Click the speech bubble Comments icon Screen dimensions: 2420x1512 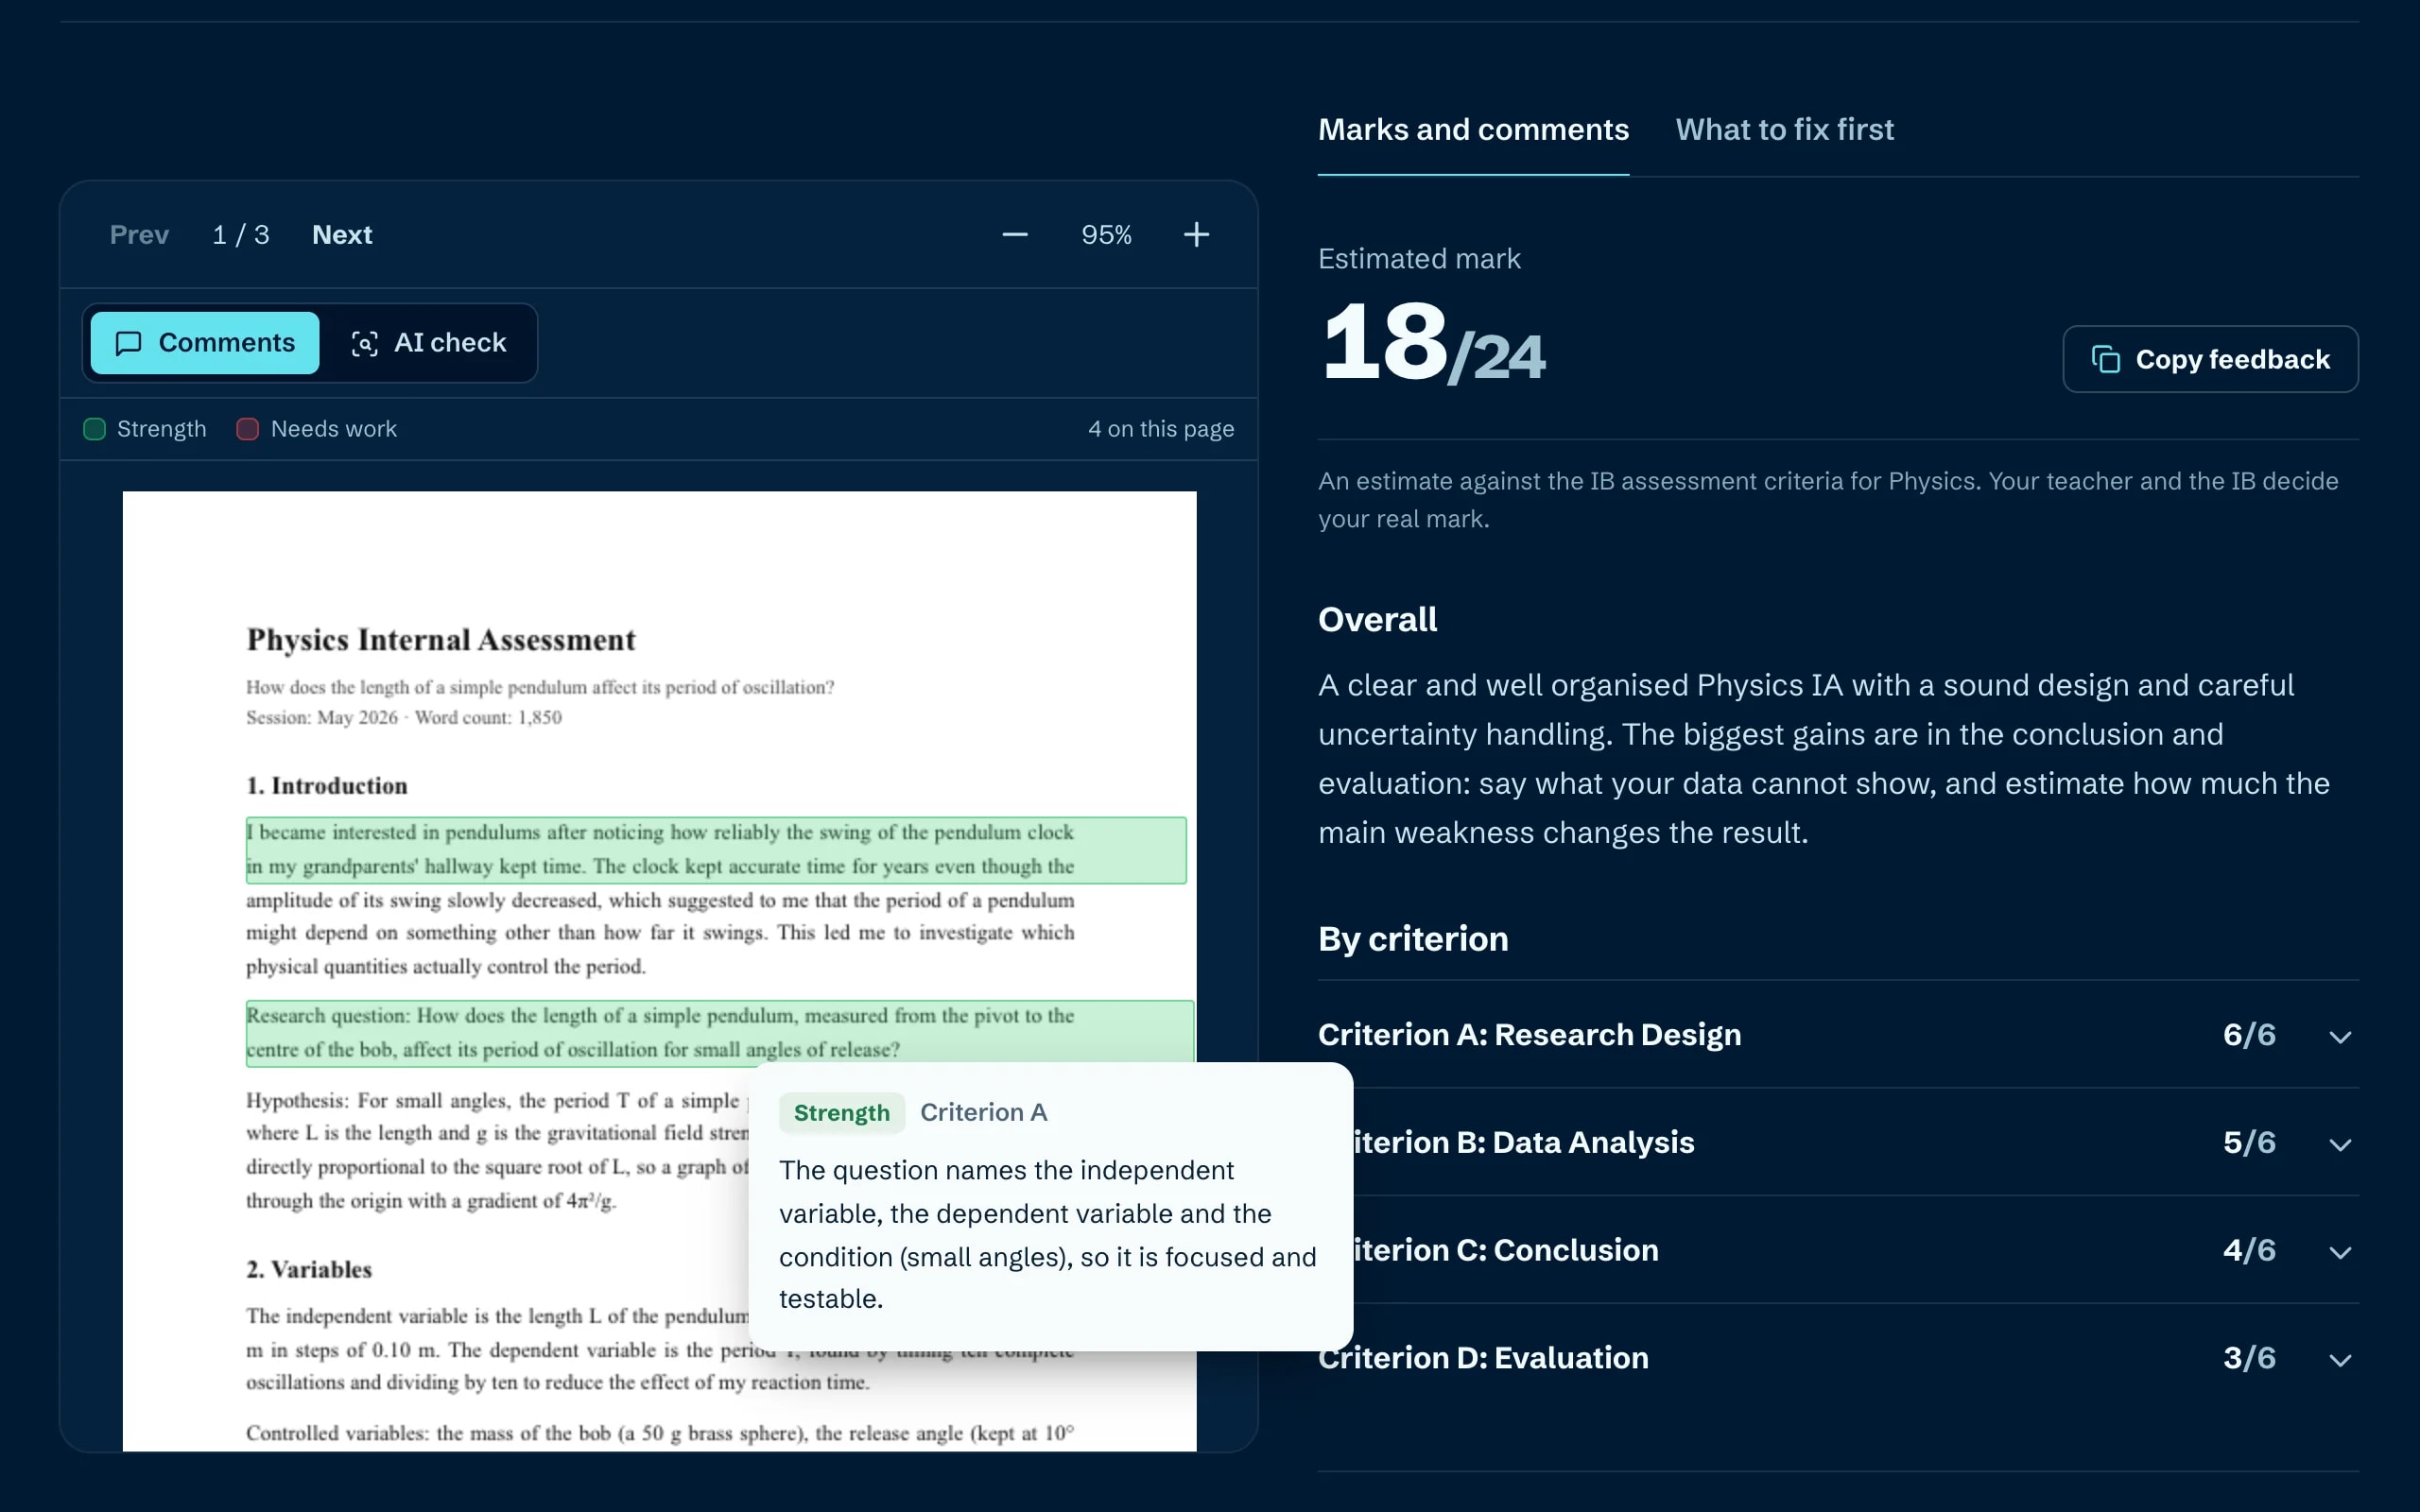click(x=129, y=343)
